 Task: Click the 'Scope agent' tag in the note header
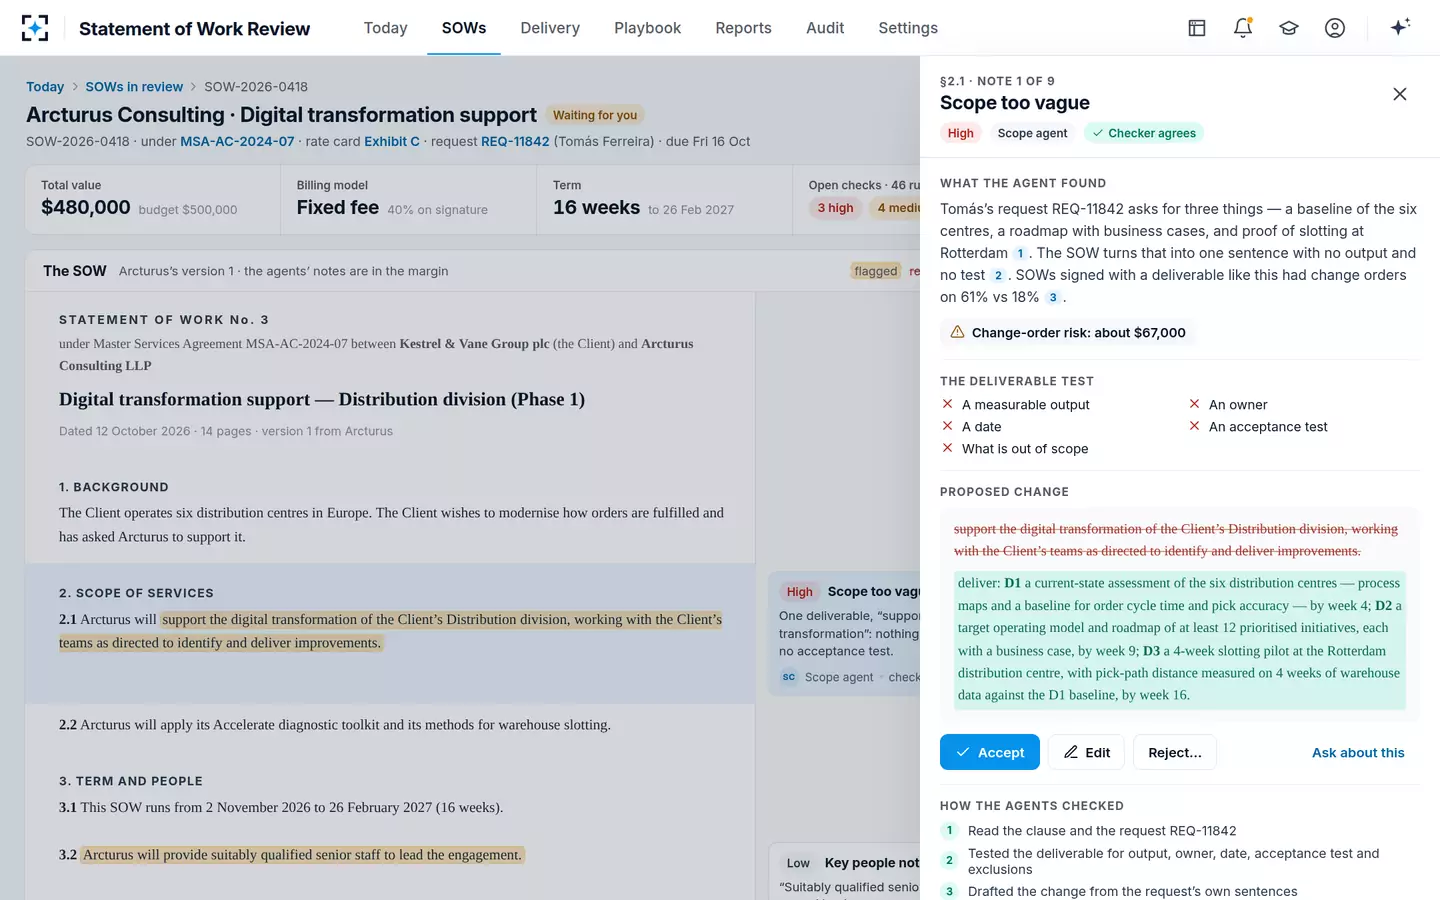pyautogui.click(x=1032, y=133)
